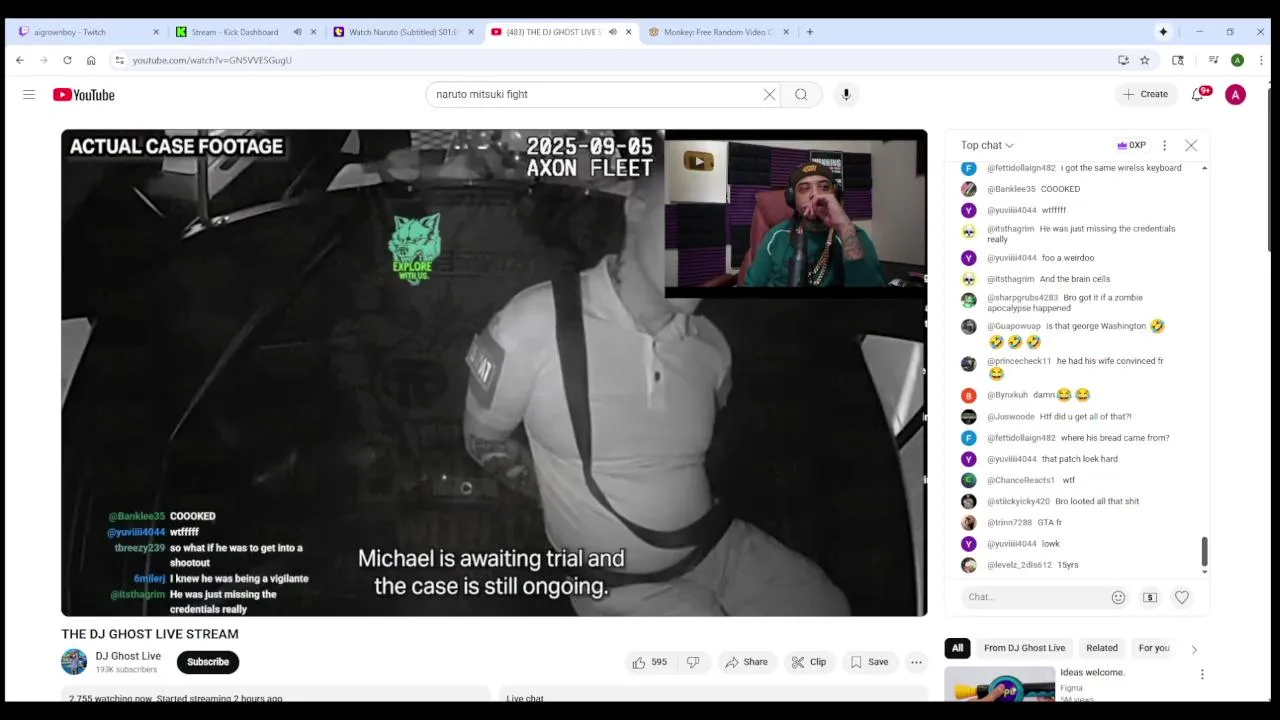Close the live chat panel
Screen dimensions: 1280x720
point(1191,145)
